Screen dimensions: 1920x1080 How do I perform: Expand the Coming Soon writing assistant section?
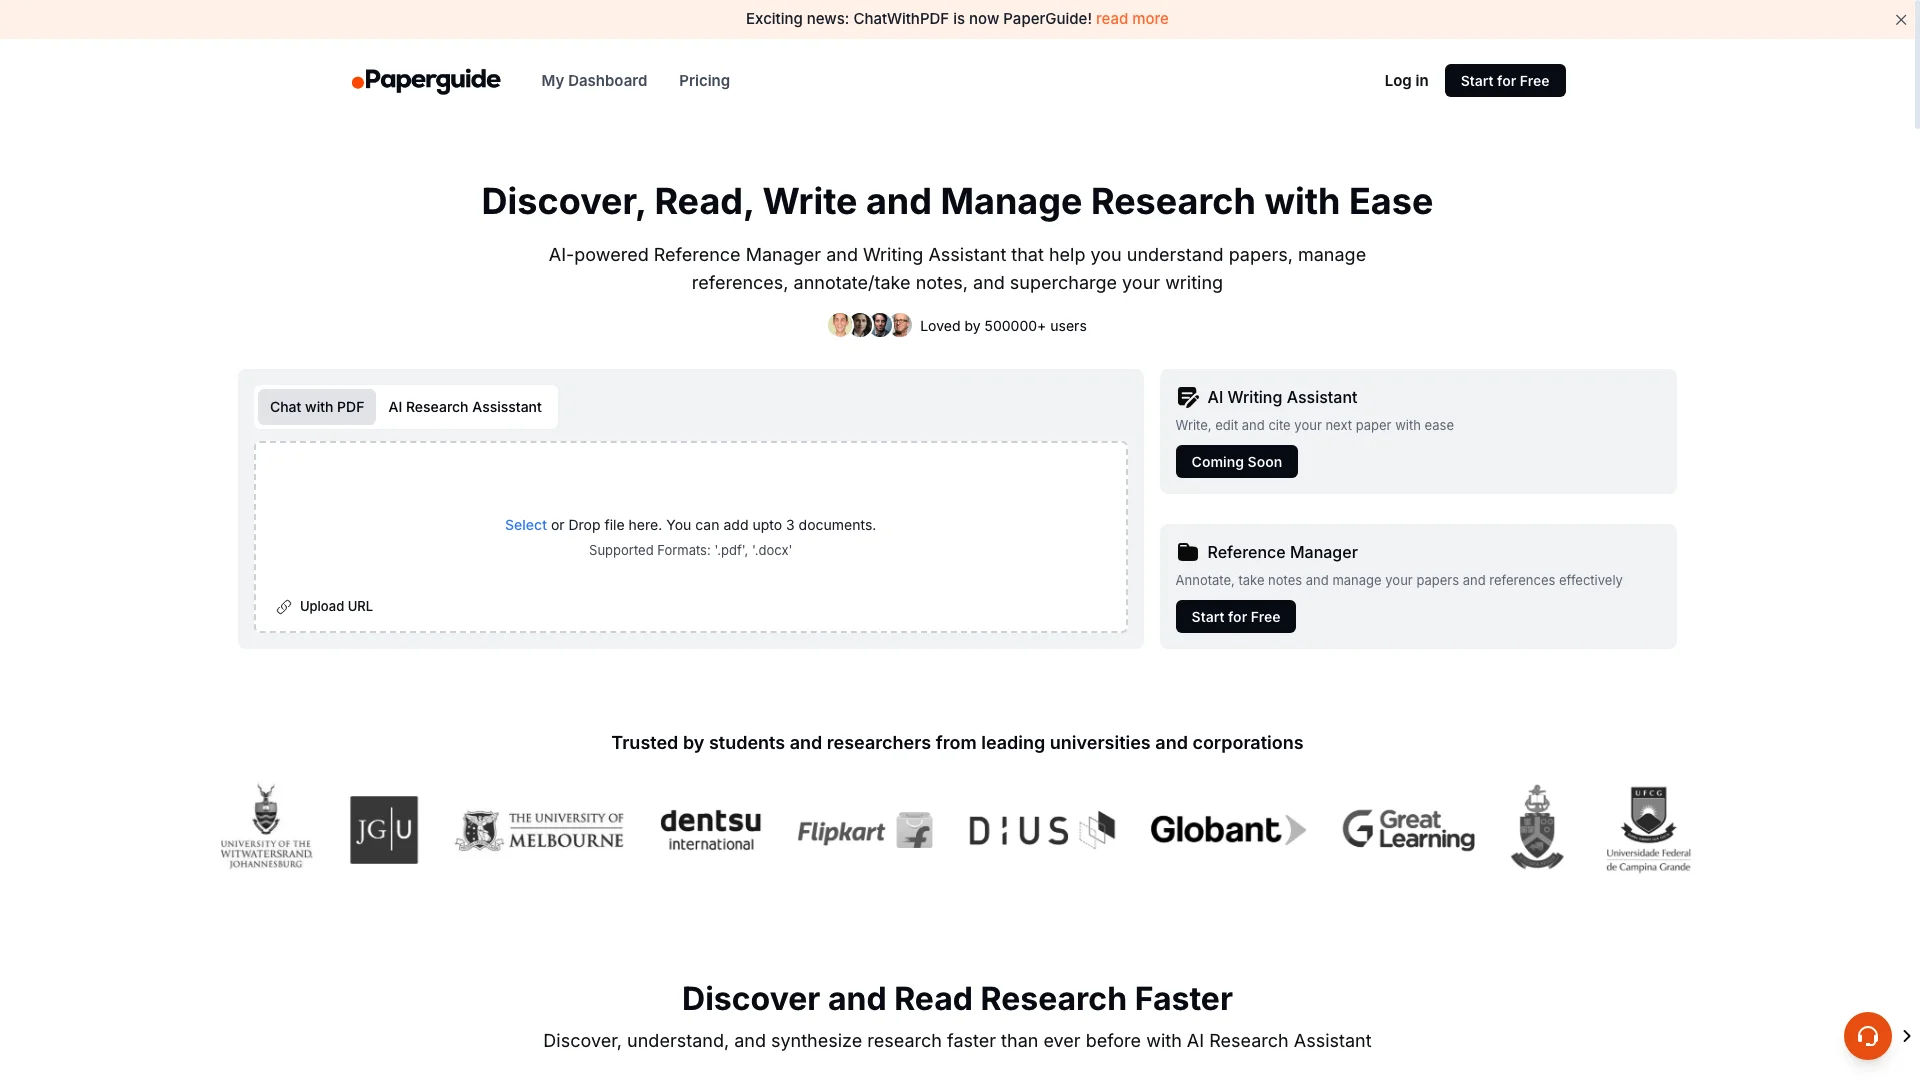click(1236, 460)
